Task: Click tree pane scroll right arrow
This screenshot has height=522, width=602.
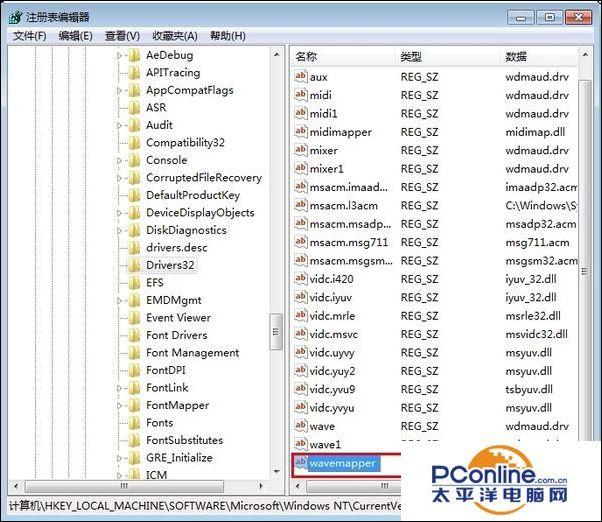Action: pyautogui.click(x=261, y=486)
